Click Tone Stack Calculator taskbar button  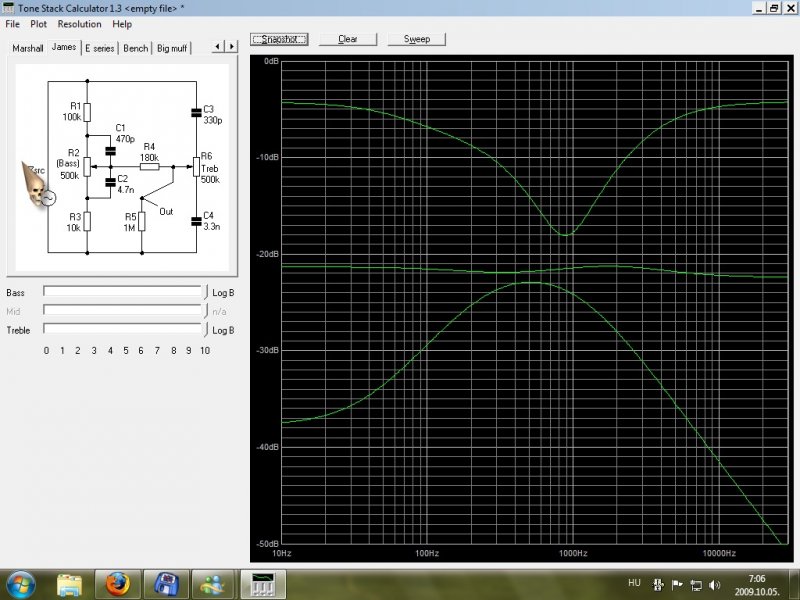pos(263,585)
